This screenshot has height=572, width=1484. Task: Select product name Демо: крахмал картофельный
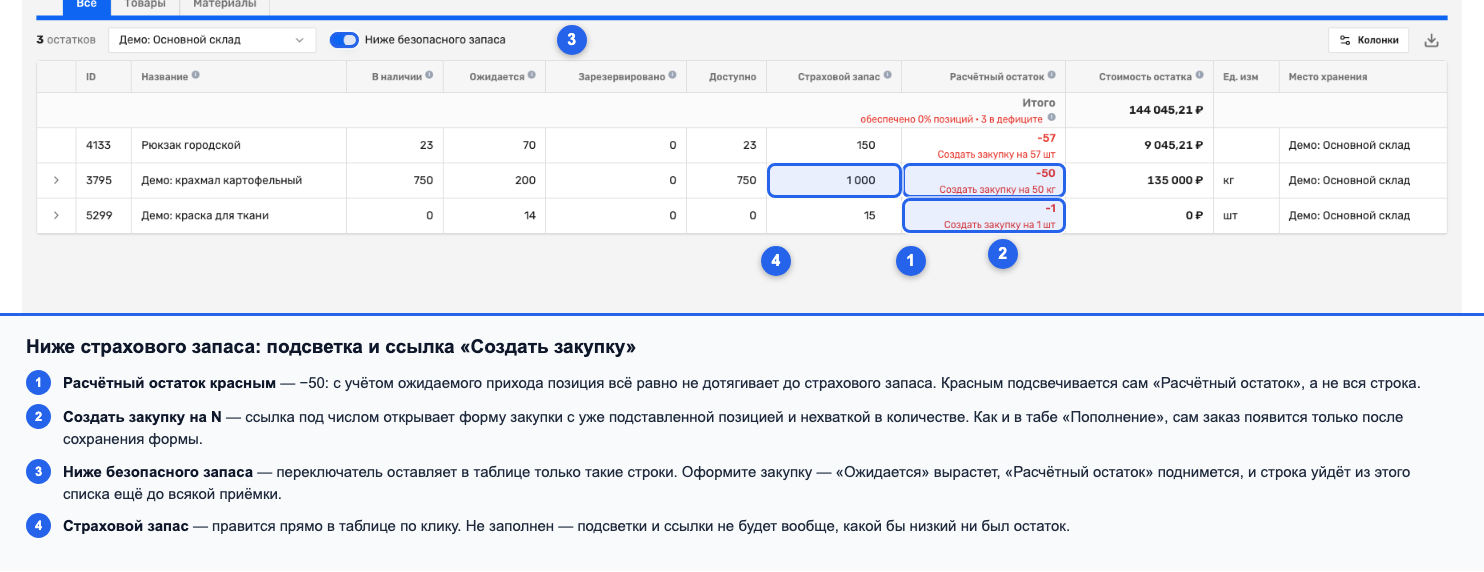tap(222, 181)
